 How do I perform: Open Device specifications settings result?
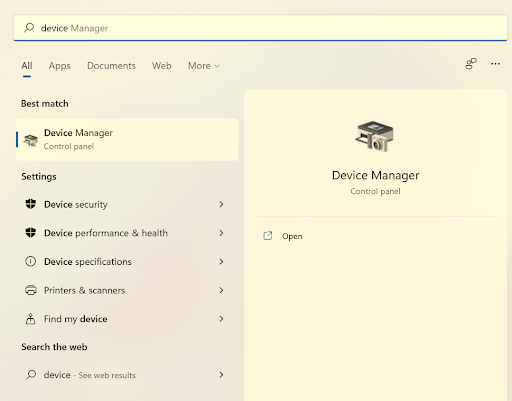(127, 261)
